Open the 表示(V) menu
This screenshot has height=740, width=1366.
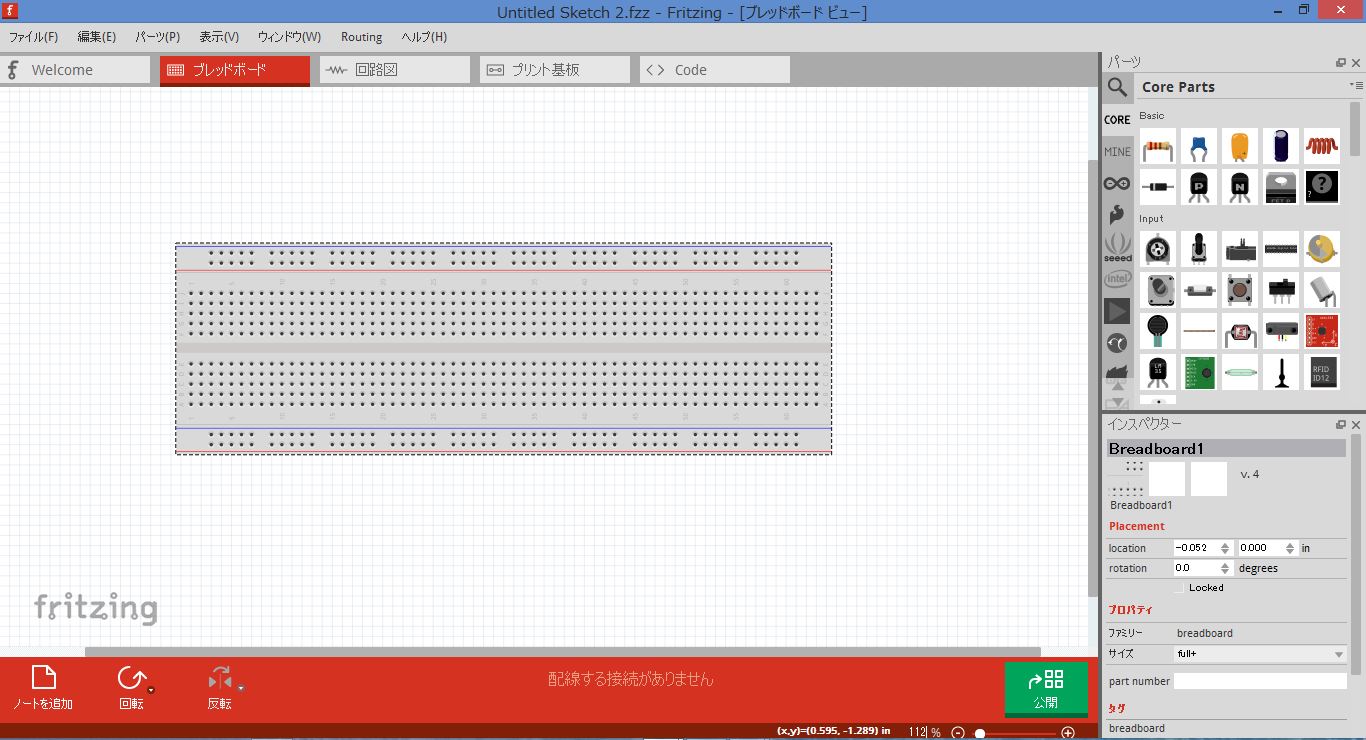[219, 37]
